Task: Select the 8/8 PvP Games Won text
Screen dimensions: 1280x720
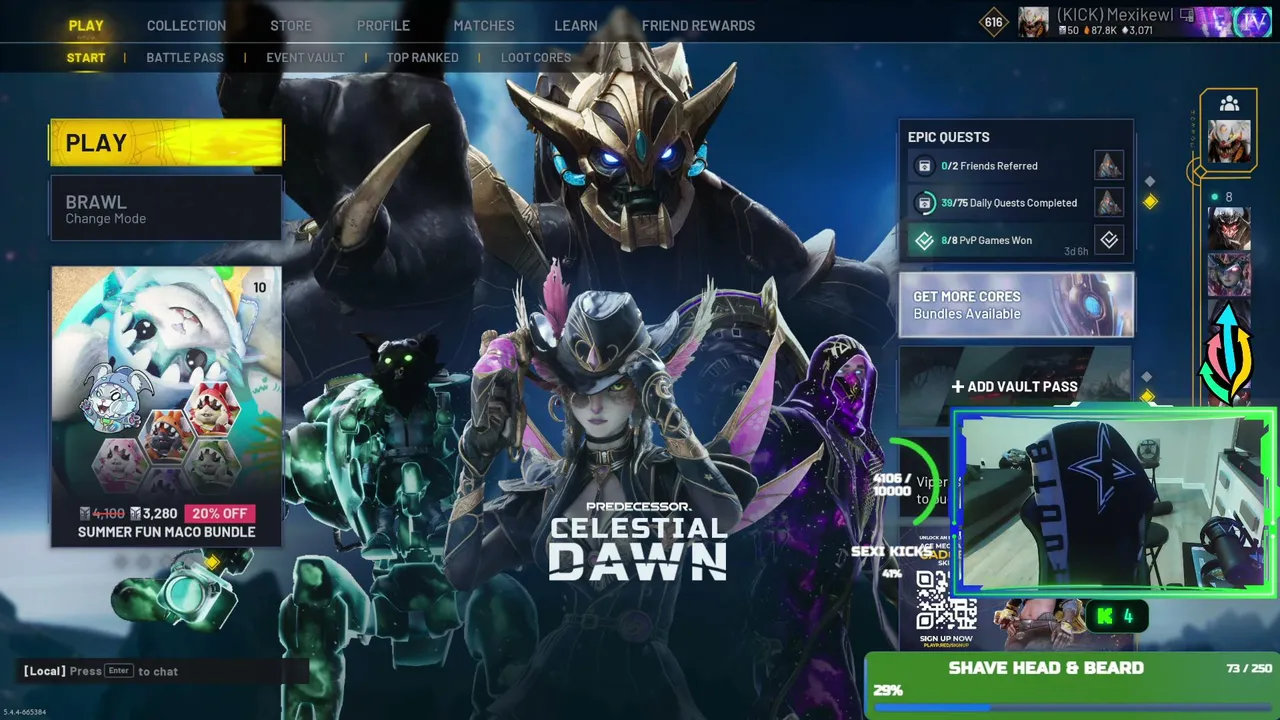Action: [986, 240]
